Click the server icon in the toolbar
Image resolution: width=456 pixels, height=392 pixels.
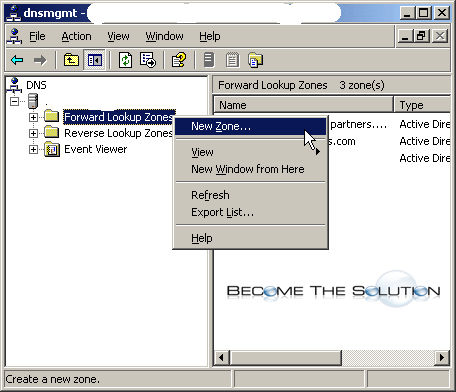209,60
